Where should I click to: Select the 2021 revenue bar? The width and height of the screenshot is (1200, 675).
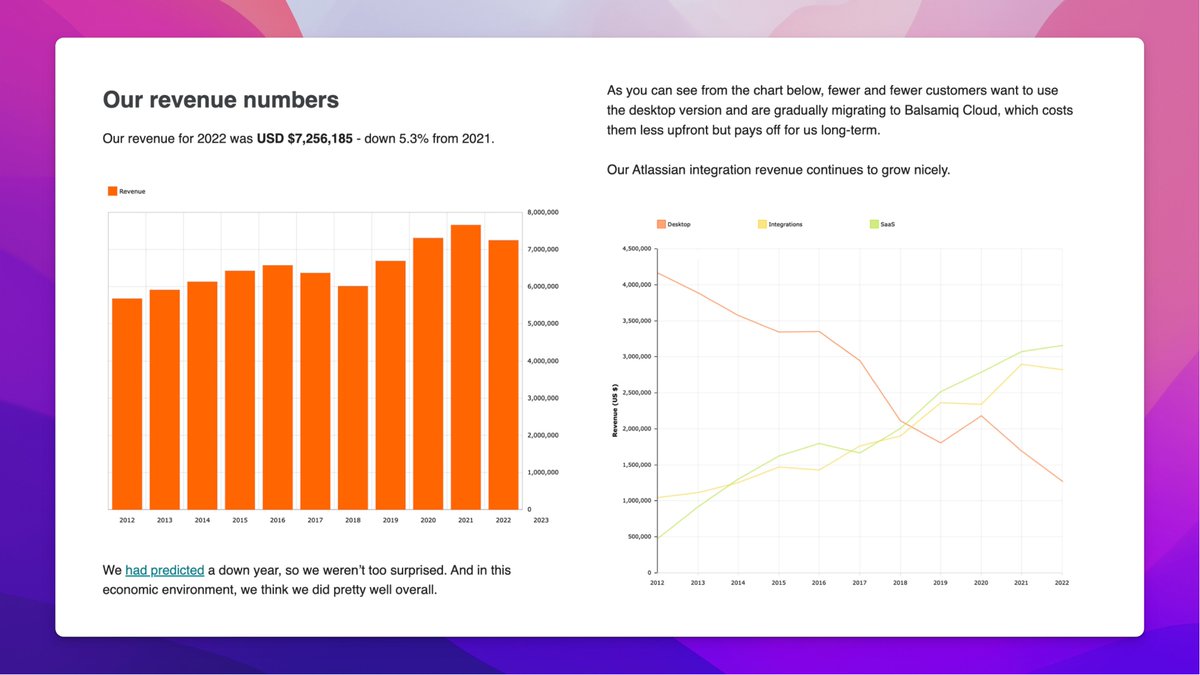[466, 367]
